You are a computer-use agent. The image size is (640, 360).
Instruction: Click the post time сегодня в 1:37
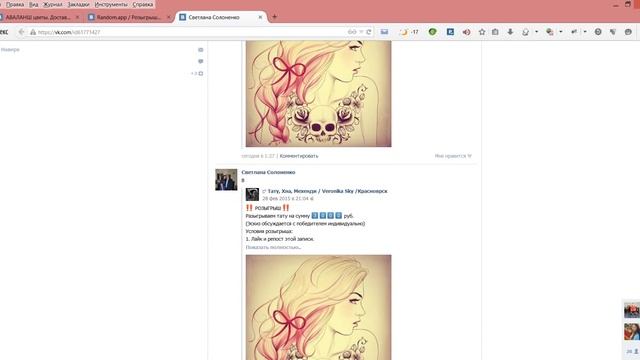click(x=258, y=156)
